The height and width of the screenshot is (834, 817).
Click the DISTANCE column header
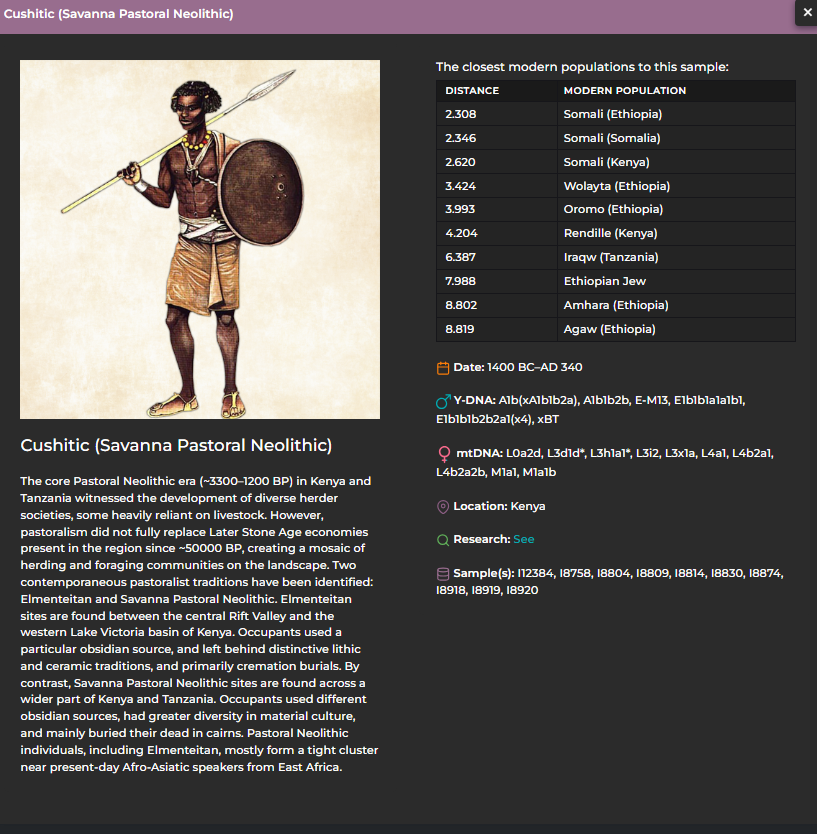click(x=497, y=91)
